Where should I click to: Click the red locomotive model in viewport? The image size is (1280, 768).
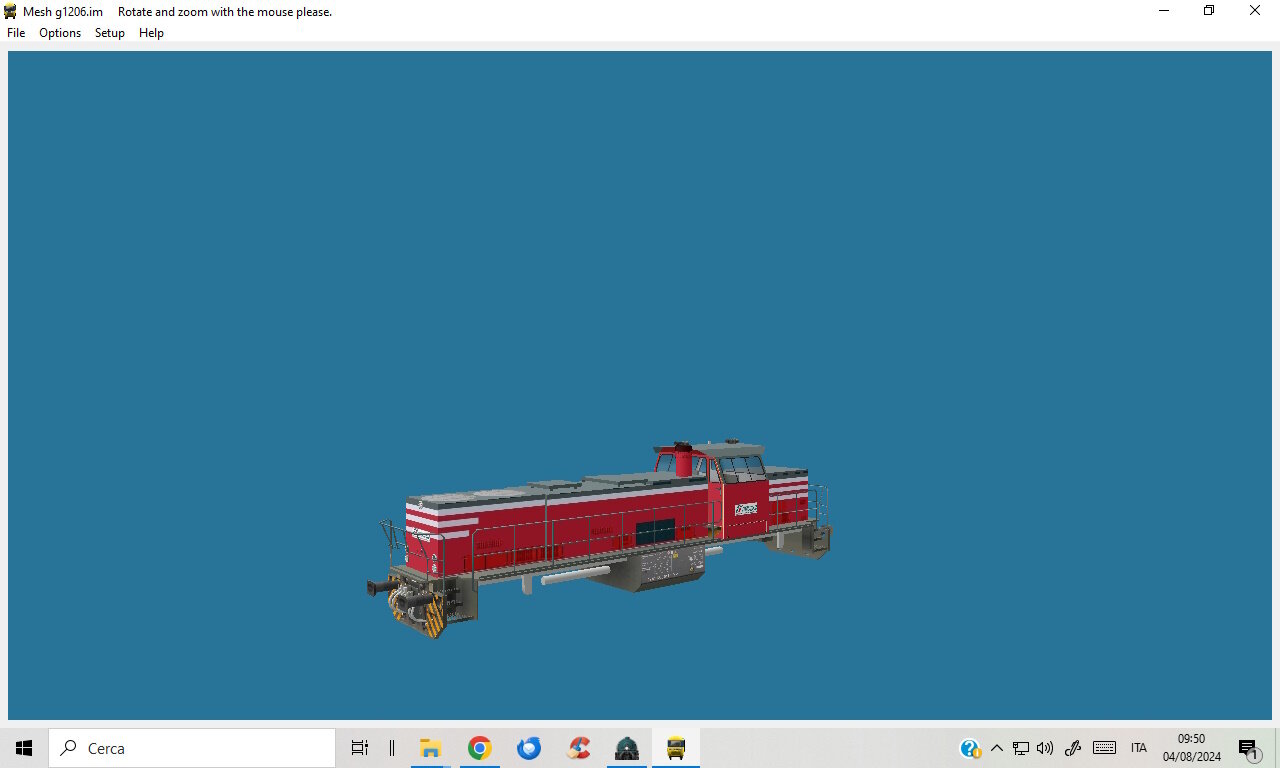pyautogui.click(x=600, y=540)
